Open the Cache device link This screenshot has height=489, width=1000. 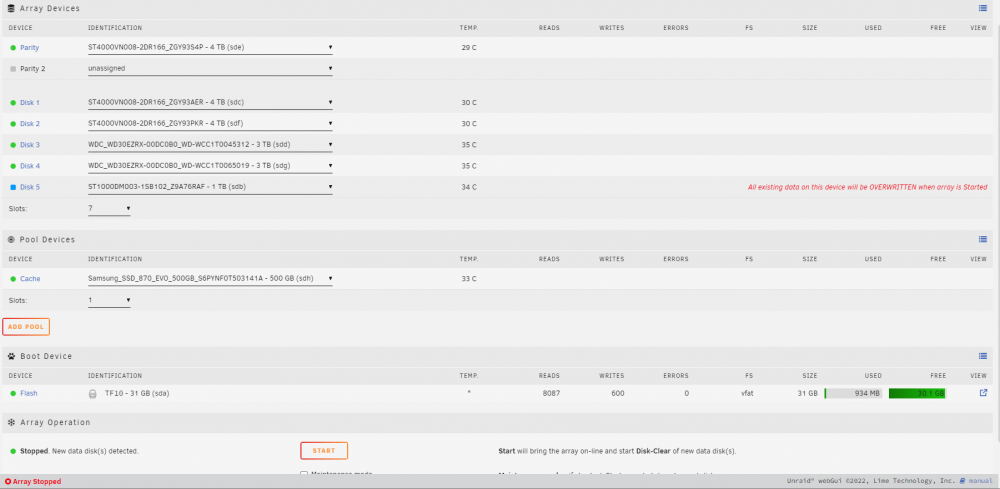(30, 279)
